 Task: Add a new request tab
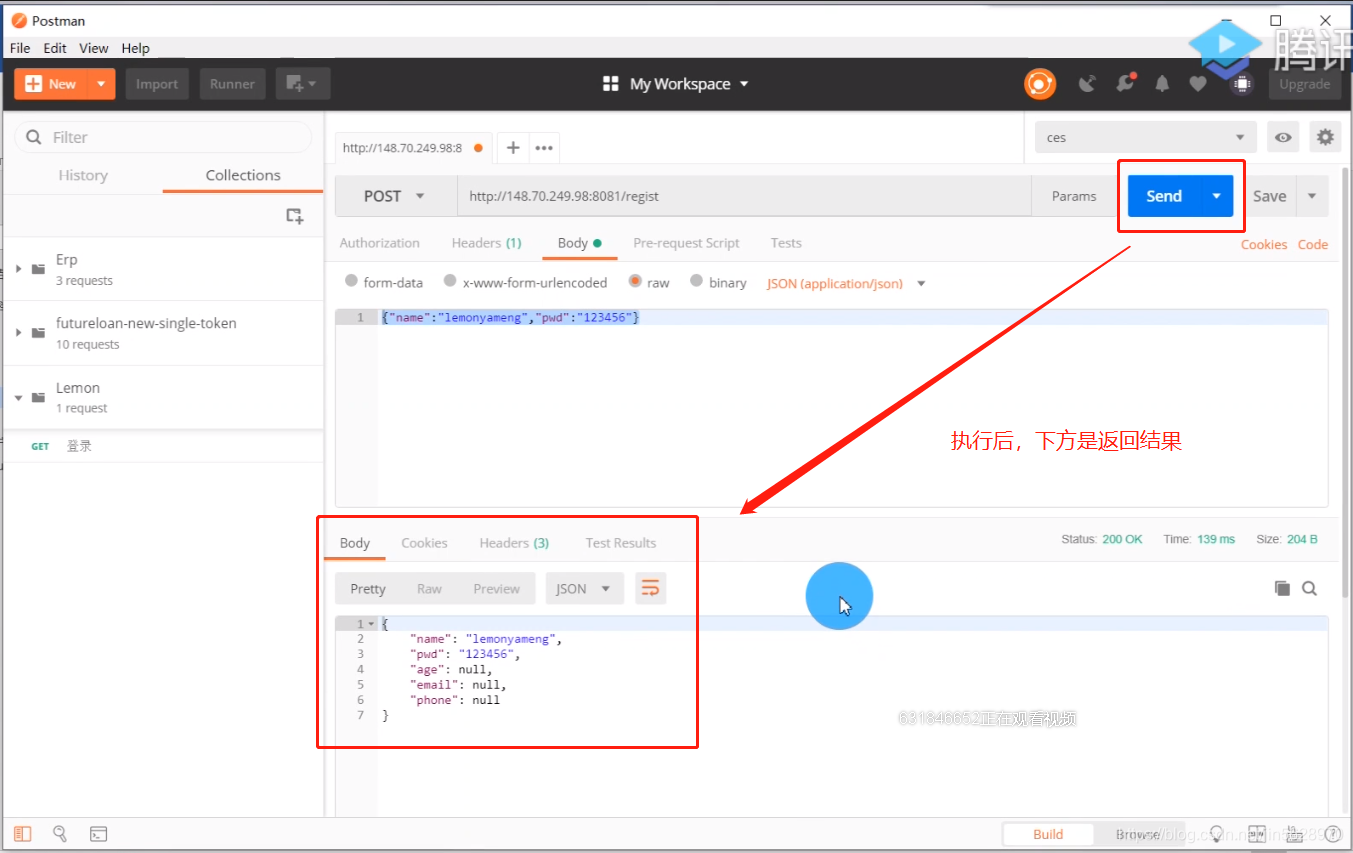pyautogui.click(x=513, y=147)
